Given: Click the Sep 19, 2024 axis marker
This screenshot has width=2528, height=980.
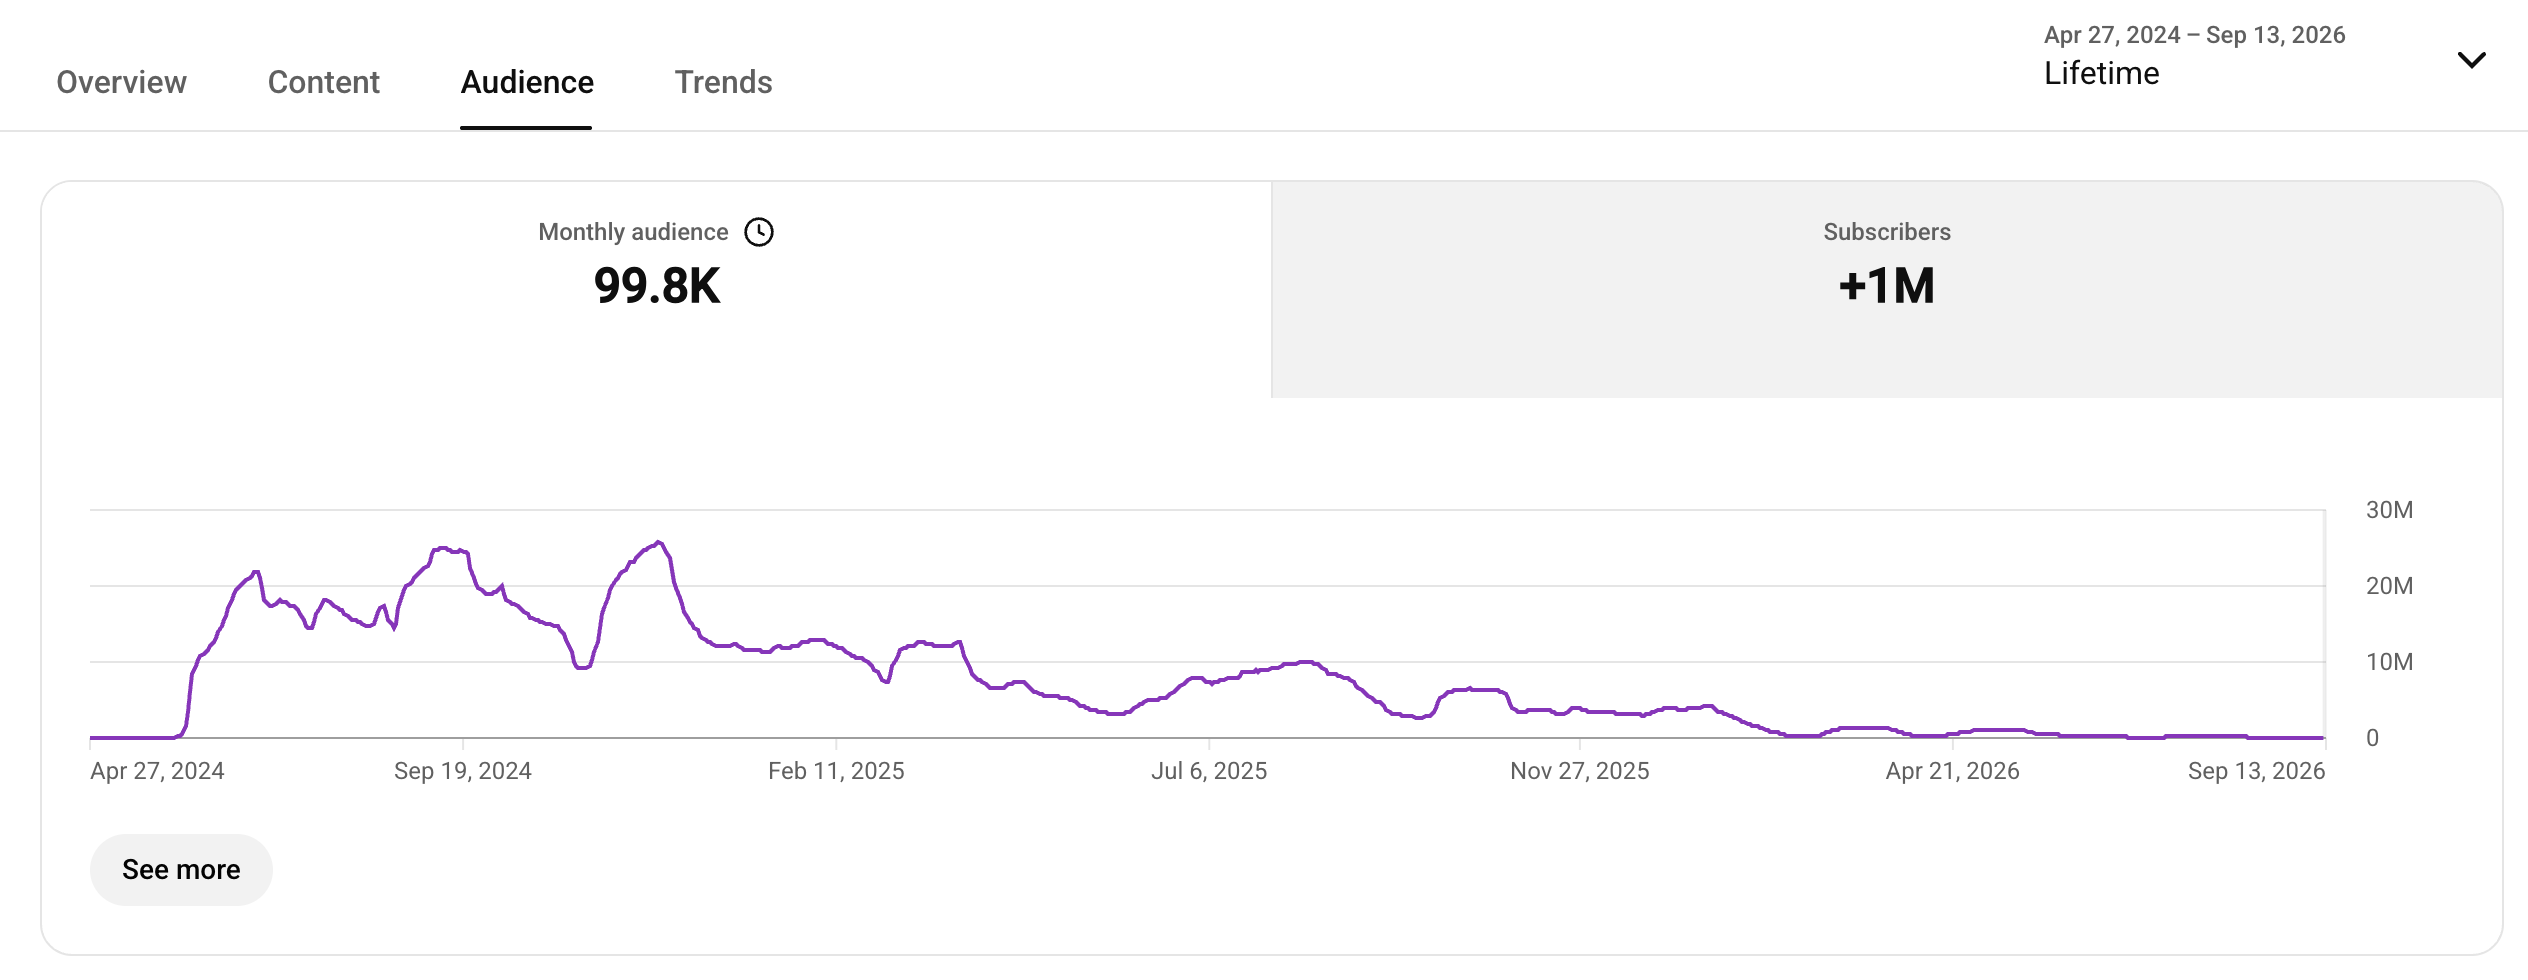Looking at the screenshot, I should (462, 771).
